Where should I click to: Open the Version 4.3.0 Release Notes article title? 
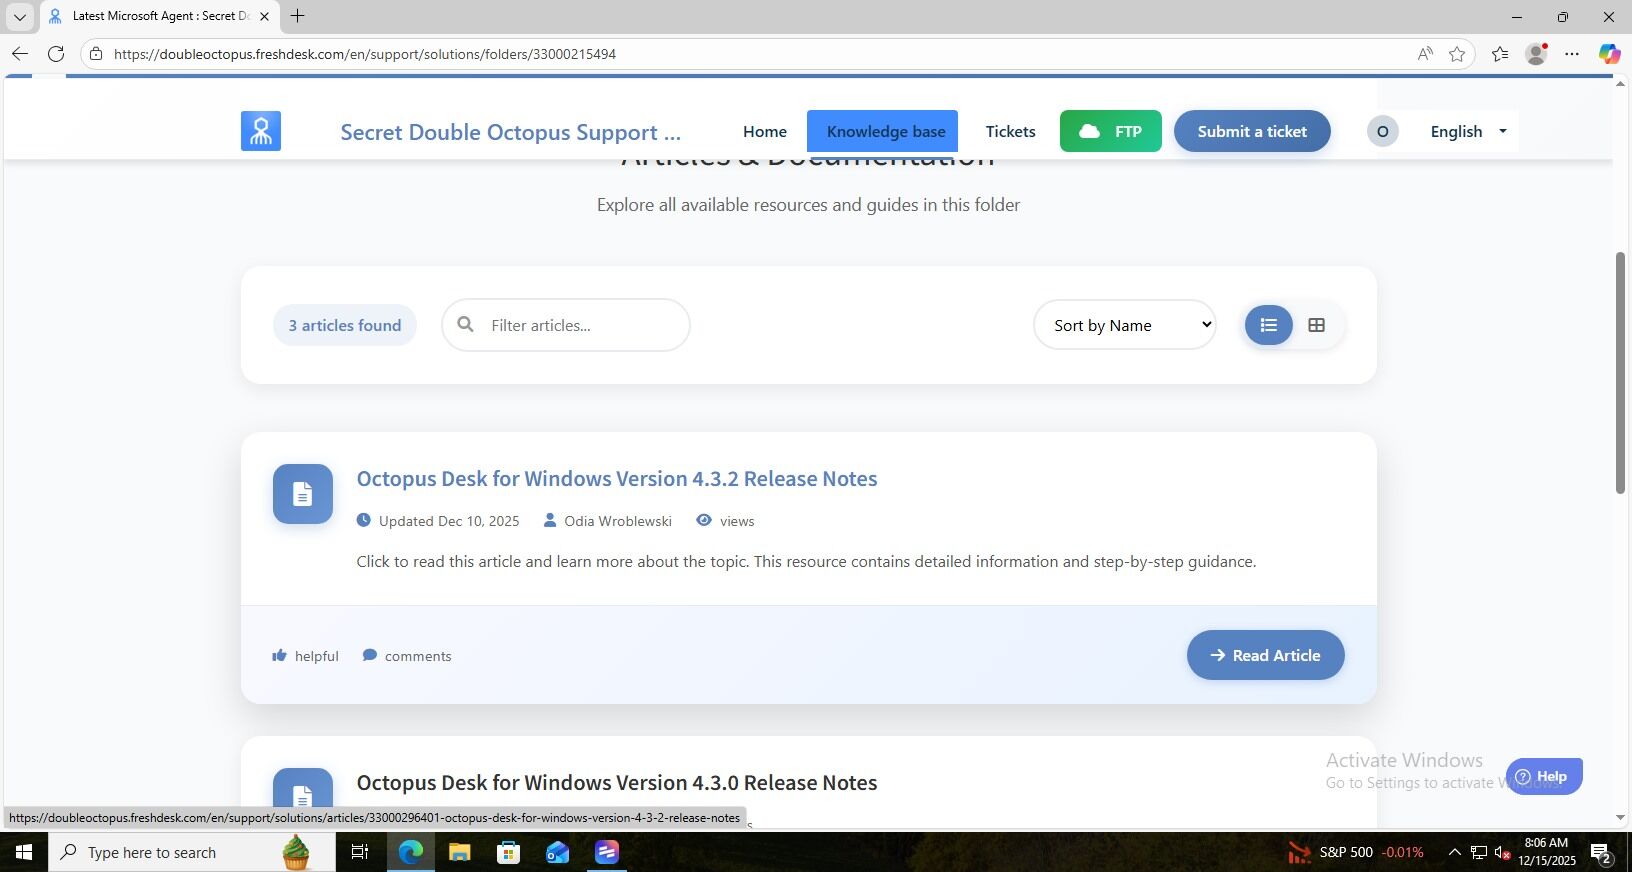617,782
